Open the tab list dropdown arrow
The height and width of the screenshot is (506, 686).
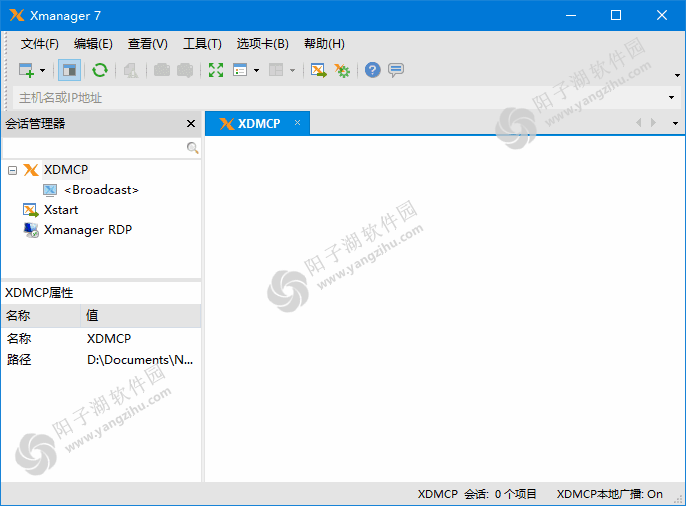[x=676, y=123]
